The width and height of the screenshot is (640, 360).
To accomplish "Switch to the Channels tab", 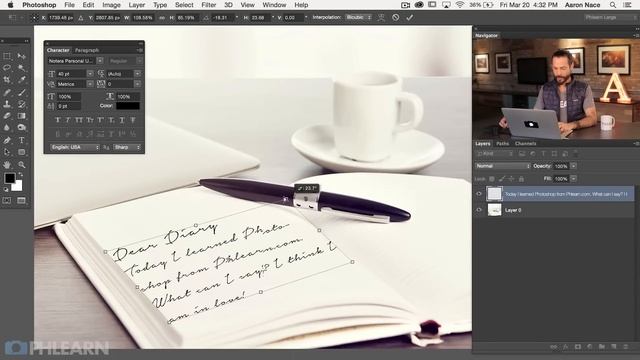I will tap(525, 144).
